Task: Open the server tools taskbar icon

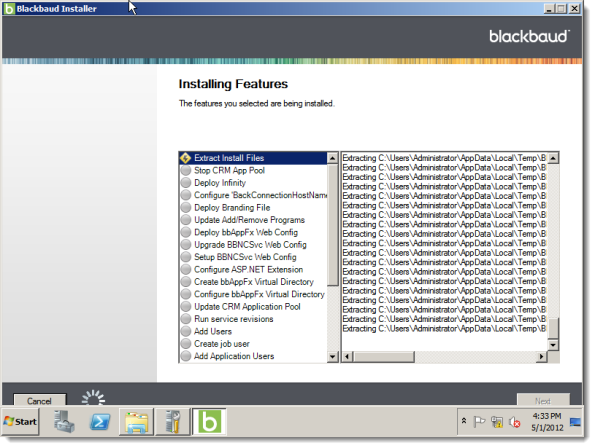Action: tap(173, 421)
